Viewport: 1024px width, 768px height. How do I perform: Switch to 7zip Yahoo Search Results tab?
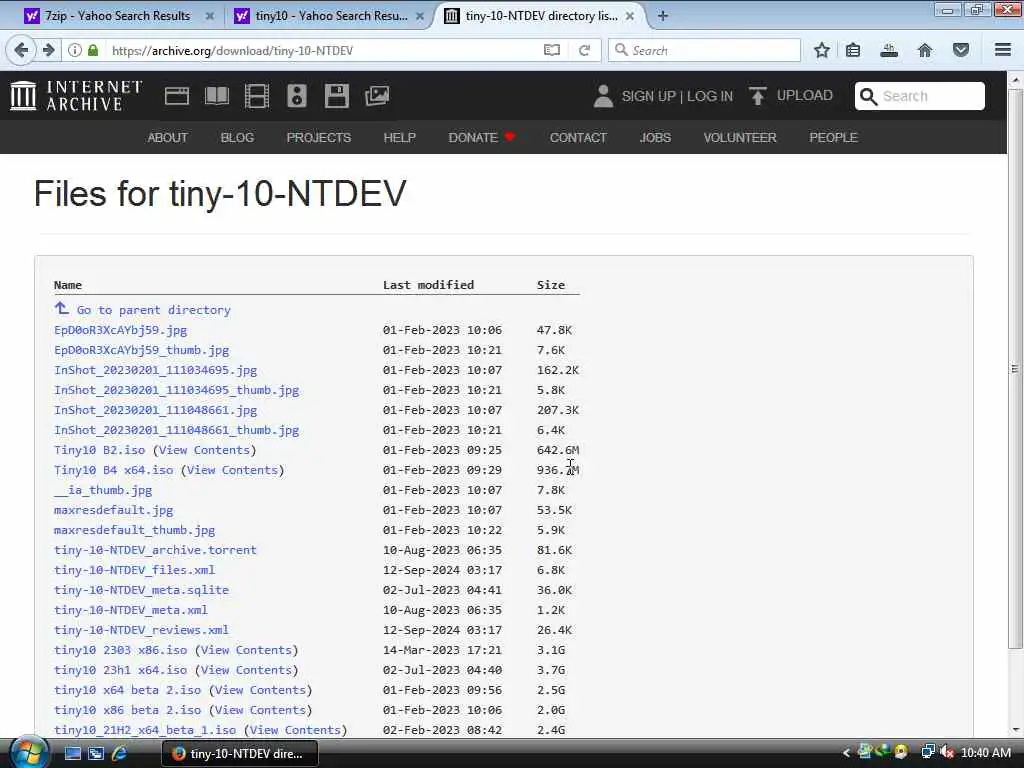[x=118, y=16]
